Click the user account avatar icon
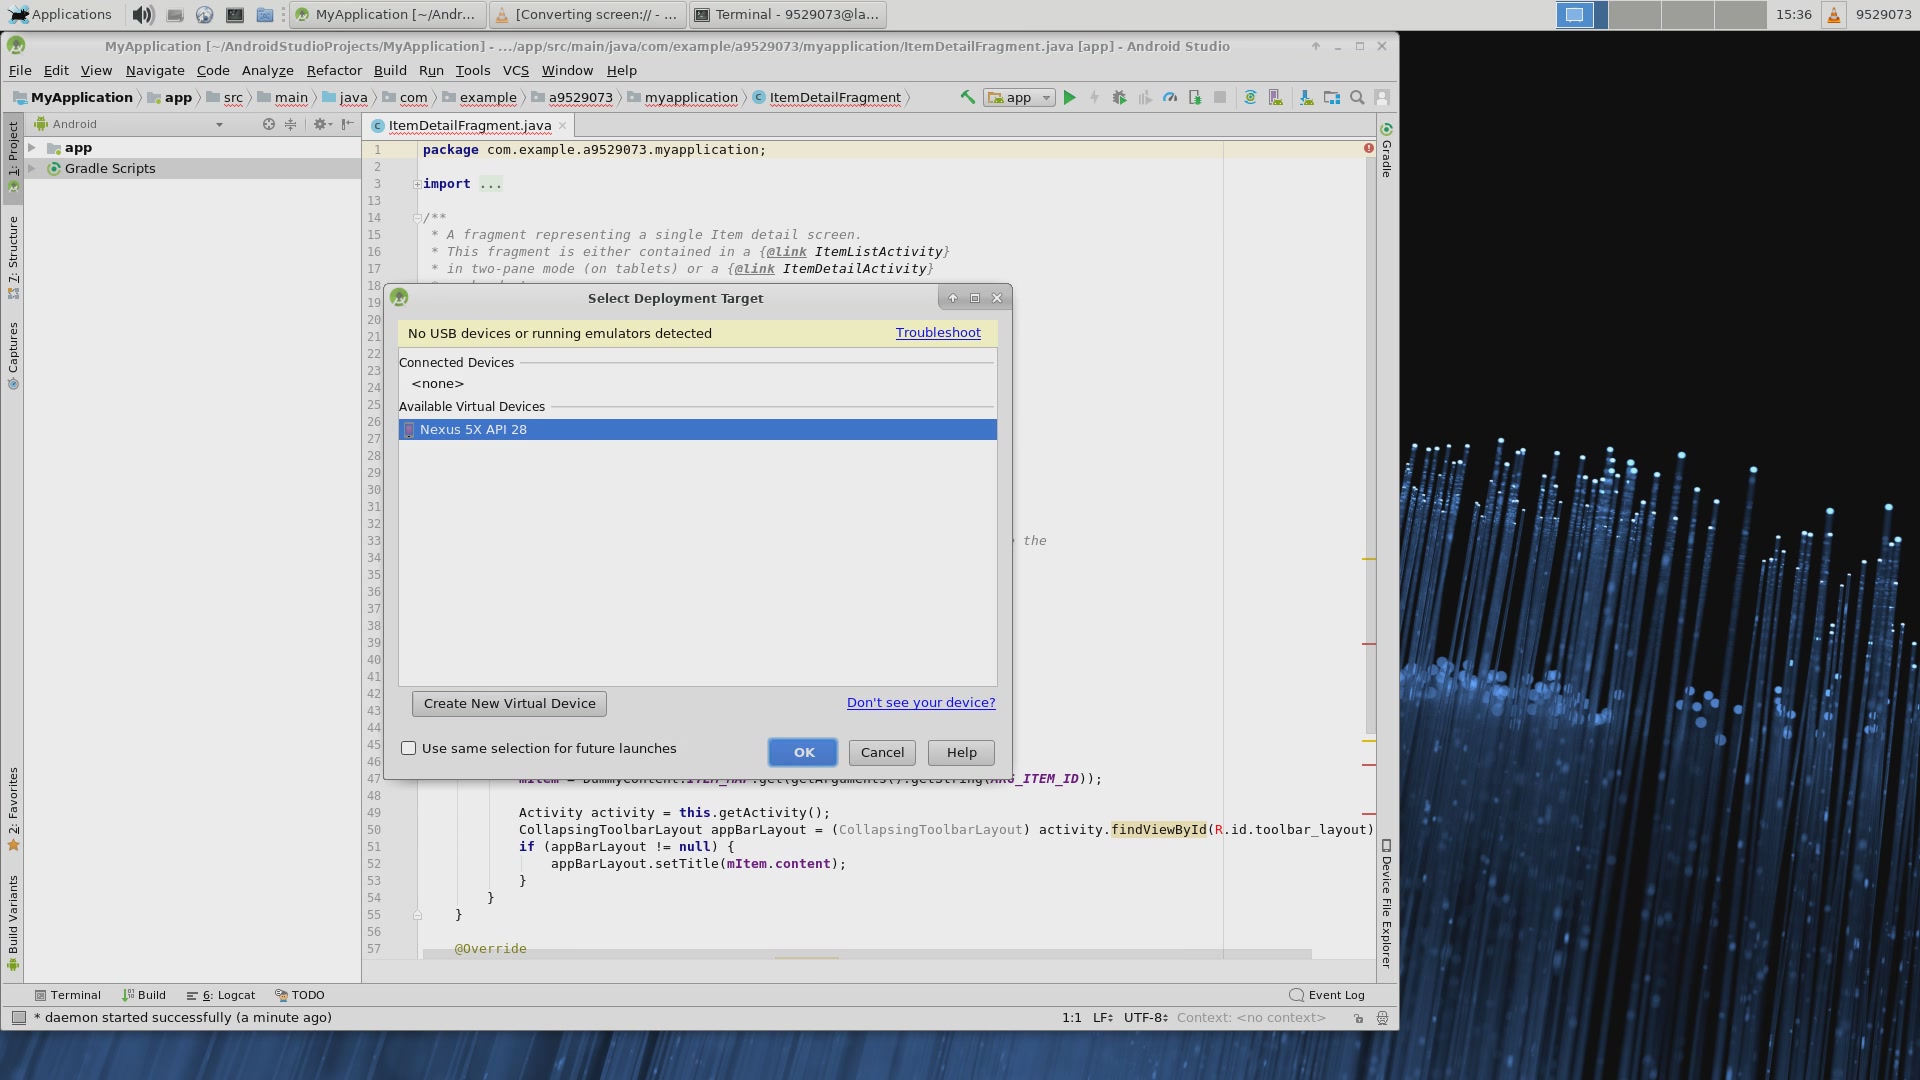This screenshot has width=1920, height=1080. tap(1382, 97)
